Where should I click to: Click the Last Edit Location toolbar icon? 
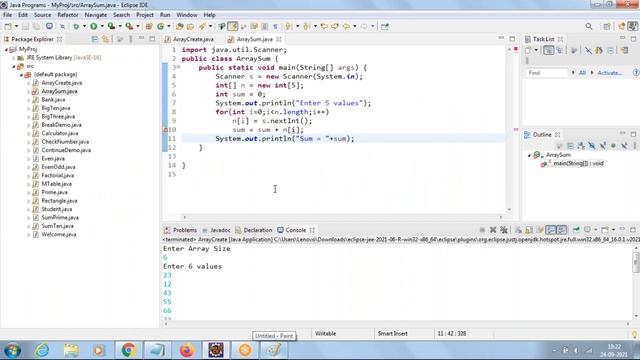click(x=324, y=27)
